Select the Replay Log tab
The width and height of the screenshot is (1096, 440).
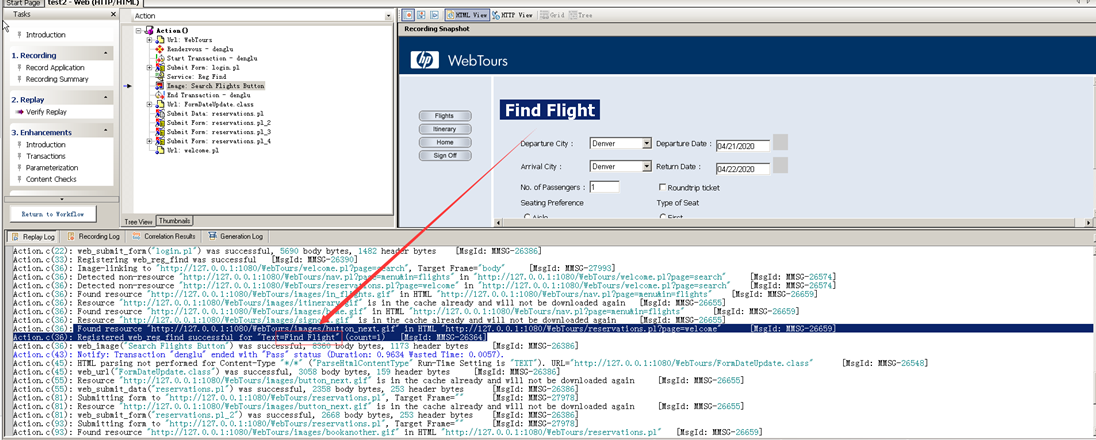[34, 236]
